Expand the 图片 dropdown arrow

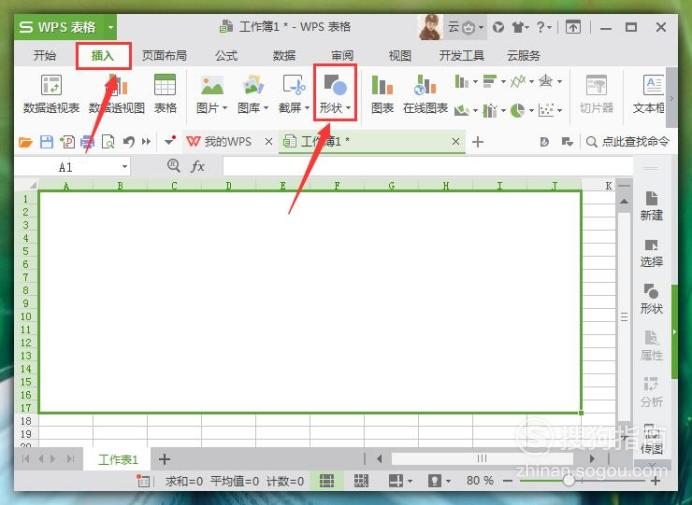pos(225,108)
